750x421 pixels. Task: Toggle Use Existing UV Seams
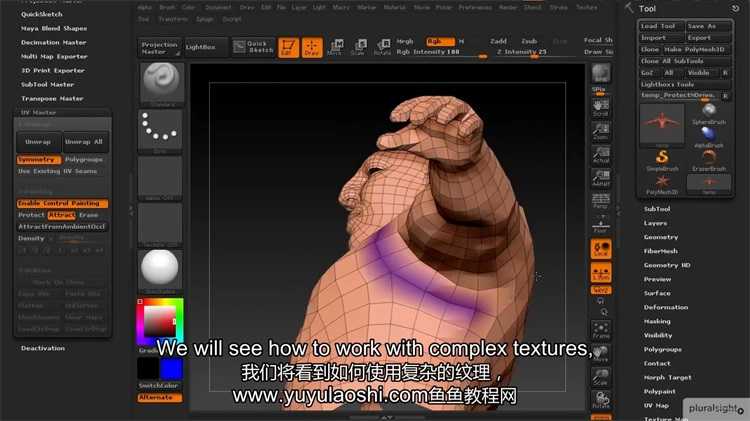pos(58,171)
